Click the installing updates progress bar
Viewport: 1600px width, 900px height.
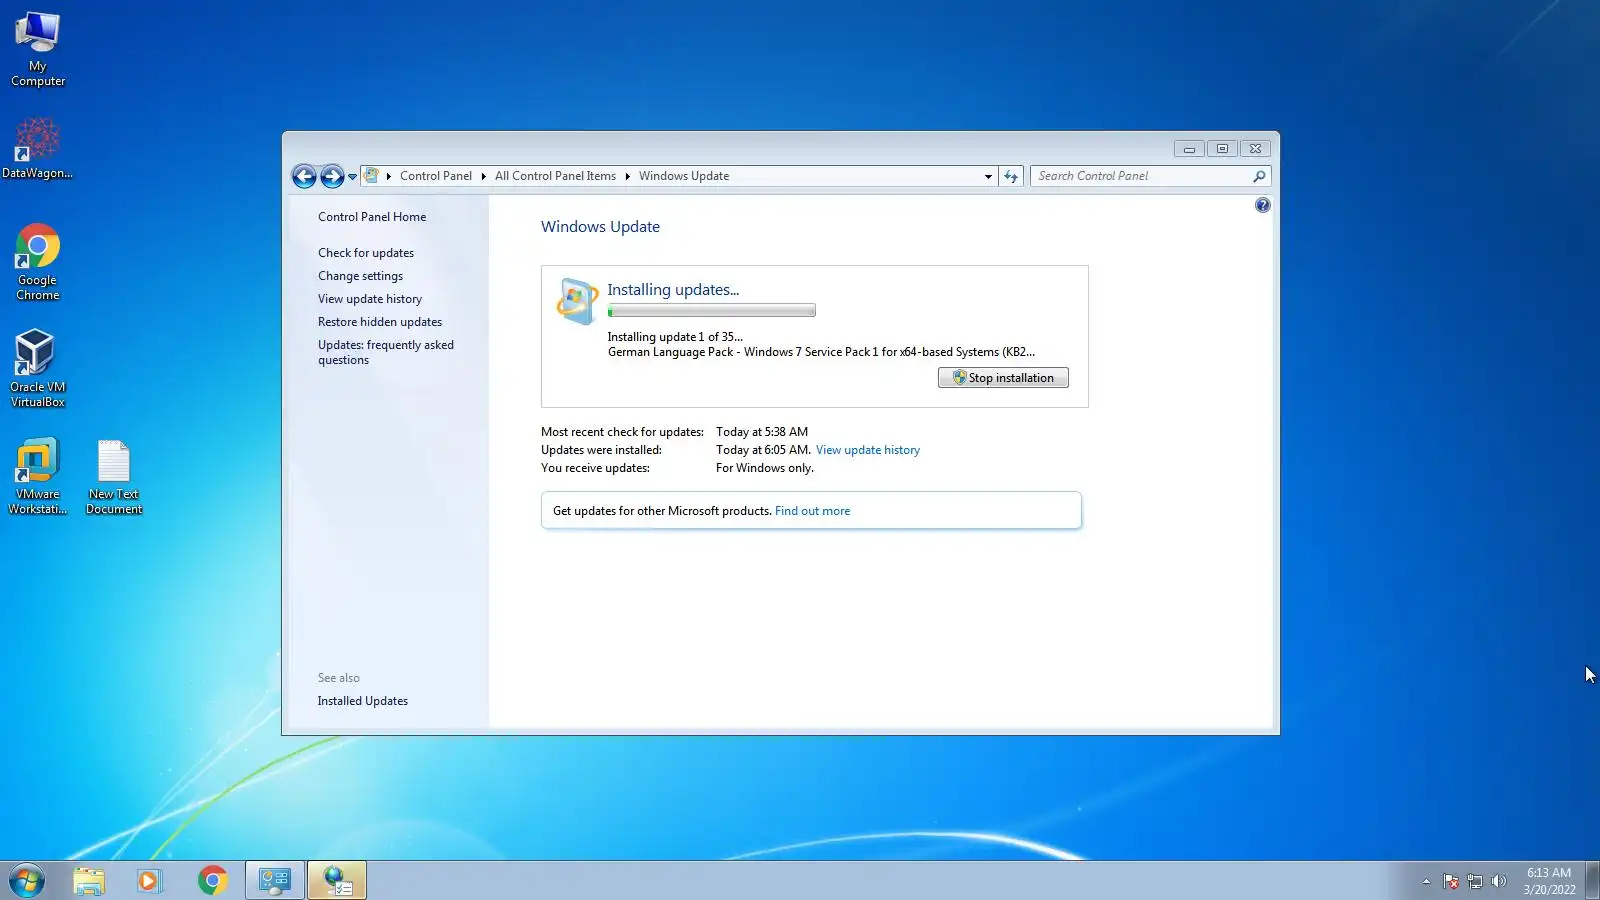point(711,311)
